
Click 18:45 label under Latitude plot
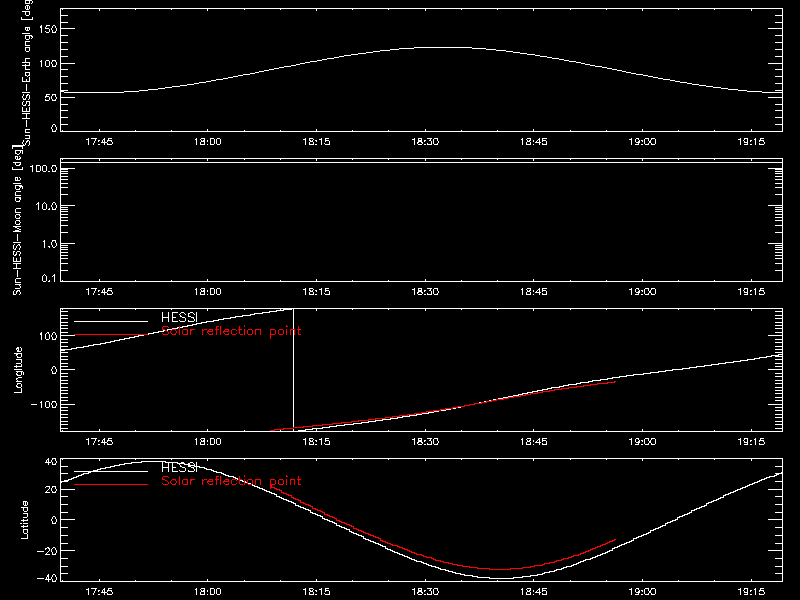tap(534, 591)
